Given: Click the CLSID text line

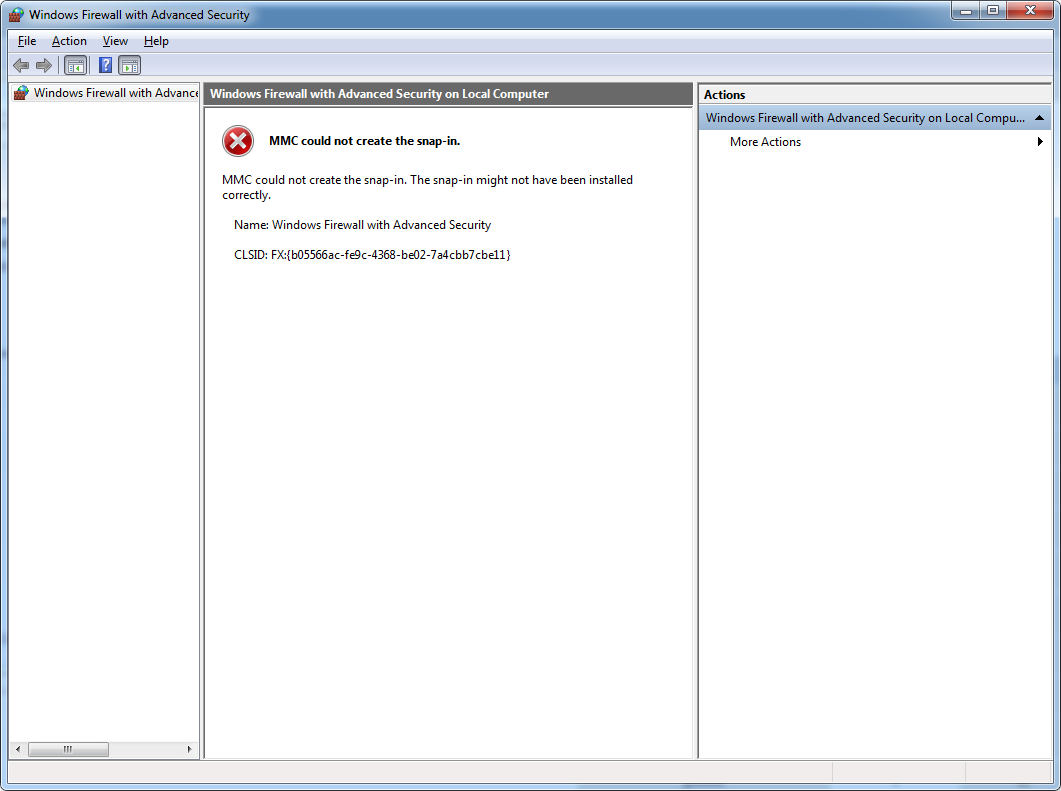Looking at the screenshot, I should point(372,255).
